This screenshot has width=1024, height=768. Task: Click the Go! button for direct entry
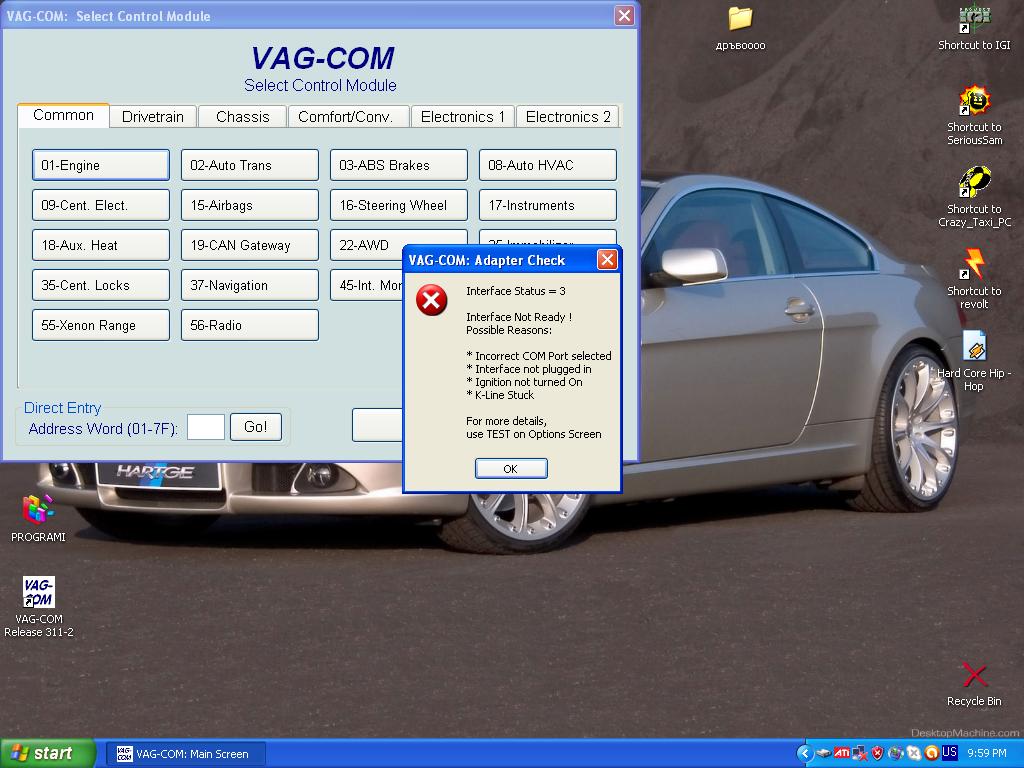255,427
